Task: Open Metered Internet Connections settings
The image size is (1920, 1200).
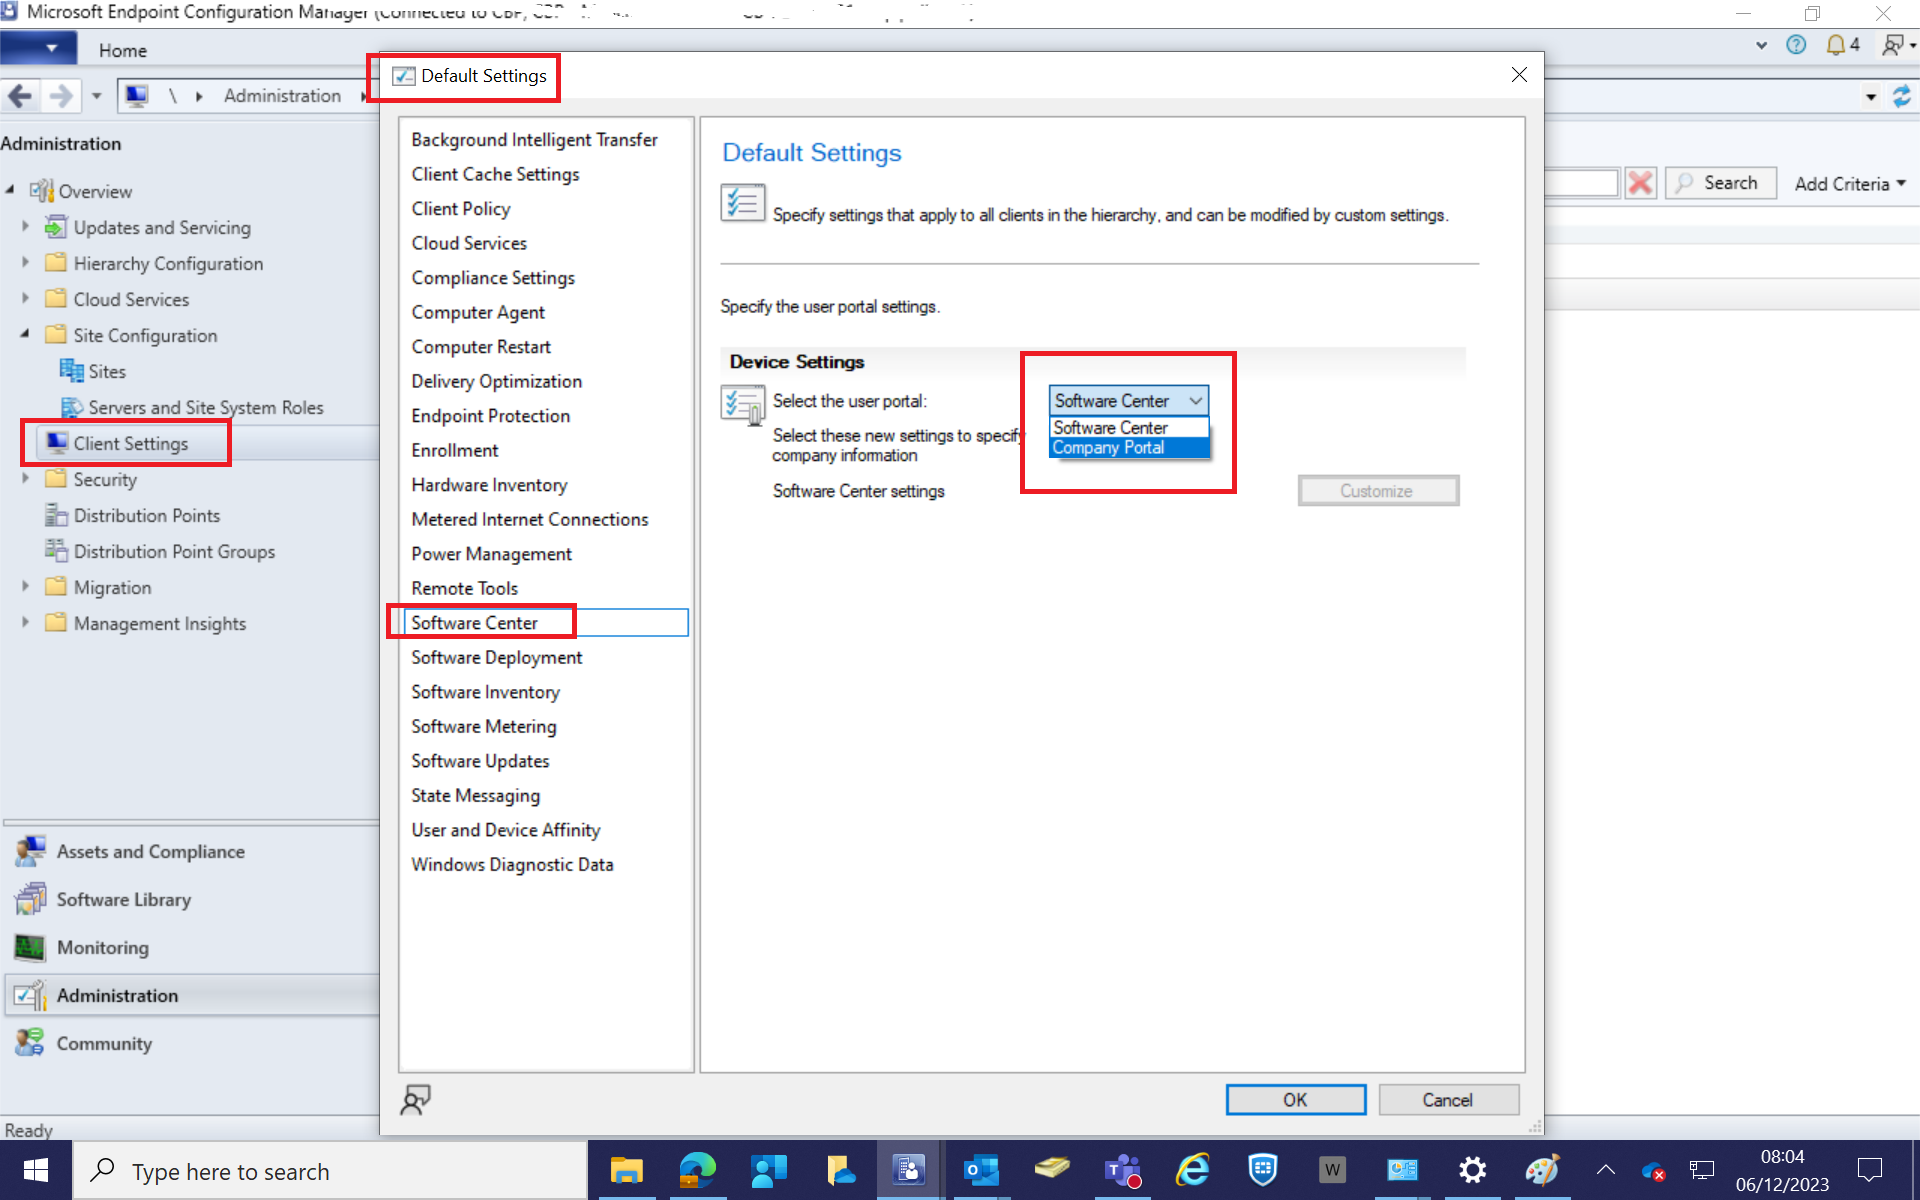Action: pos(529,519)
